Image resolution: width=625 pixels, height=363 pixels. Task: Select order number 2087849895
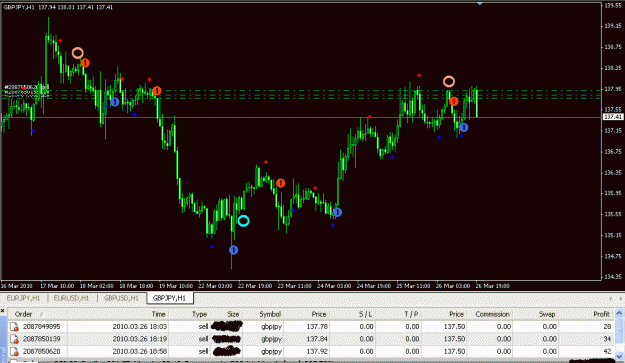41,327
